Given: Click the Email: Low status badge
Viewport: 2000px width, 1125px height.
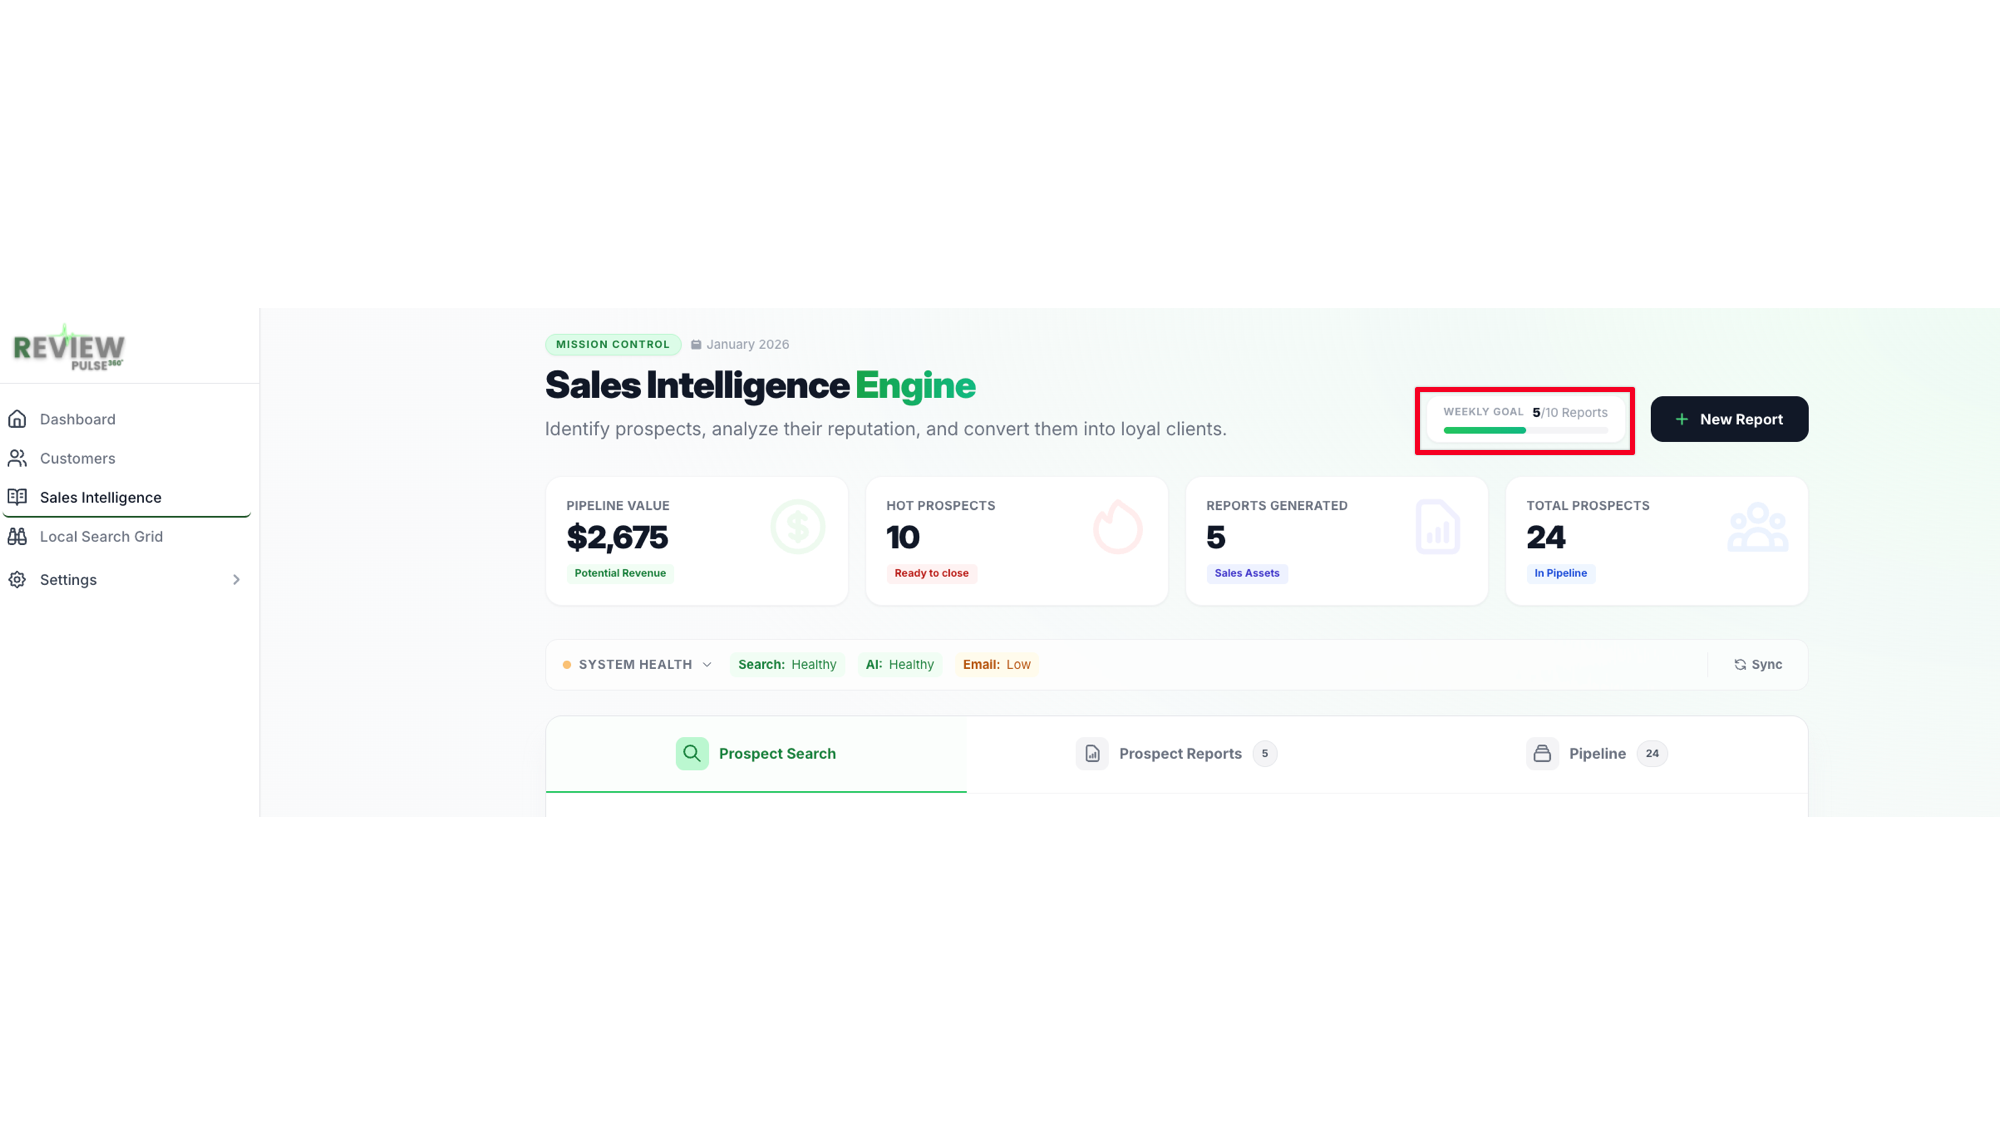Looking at the screenshot, I should coord(996,665).
